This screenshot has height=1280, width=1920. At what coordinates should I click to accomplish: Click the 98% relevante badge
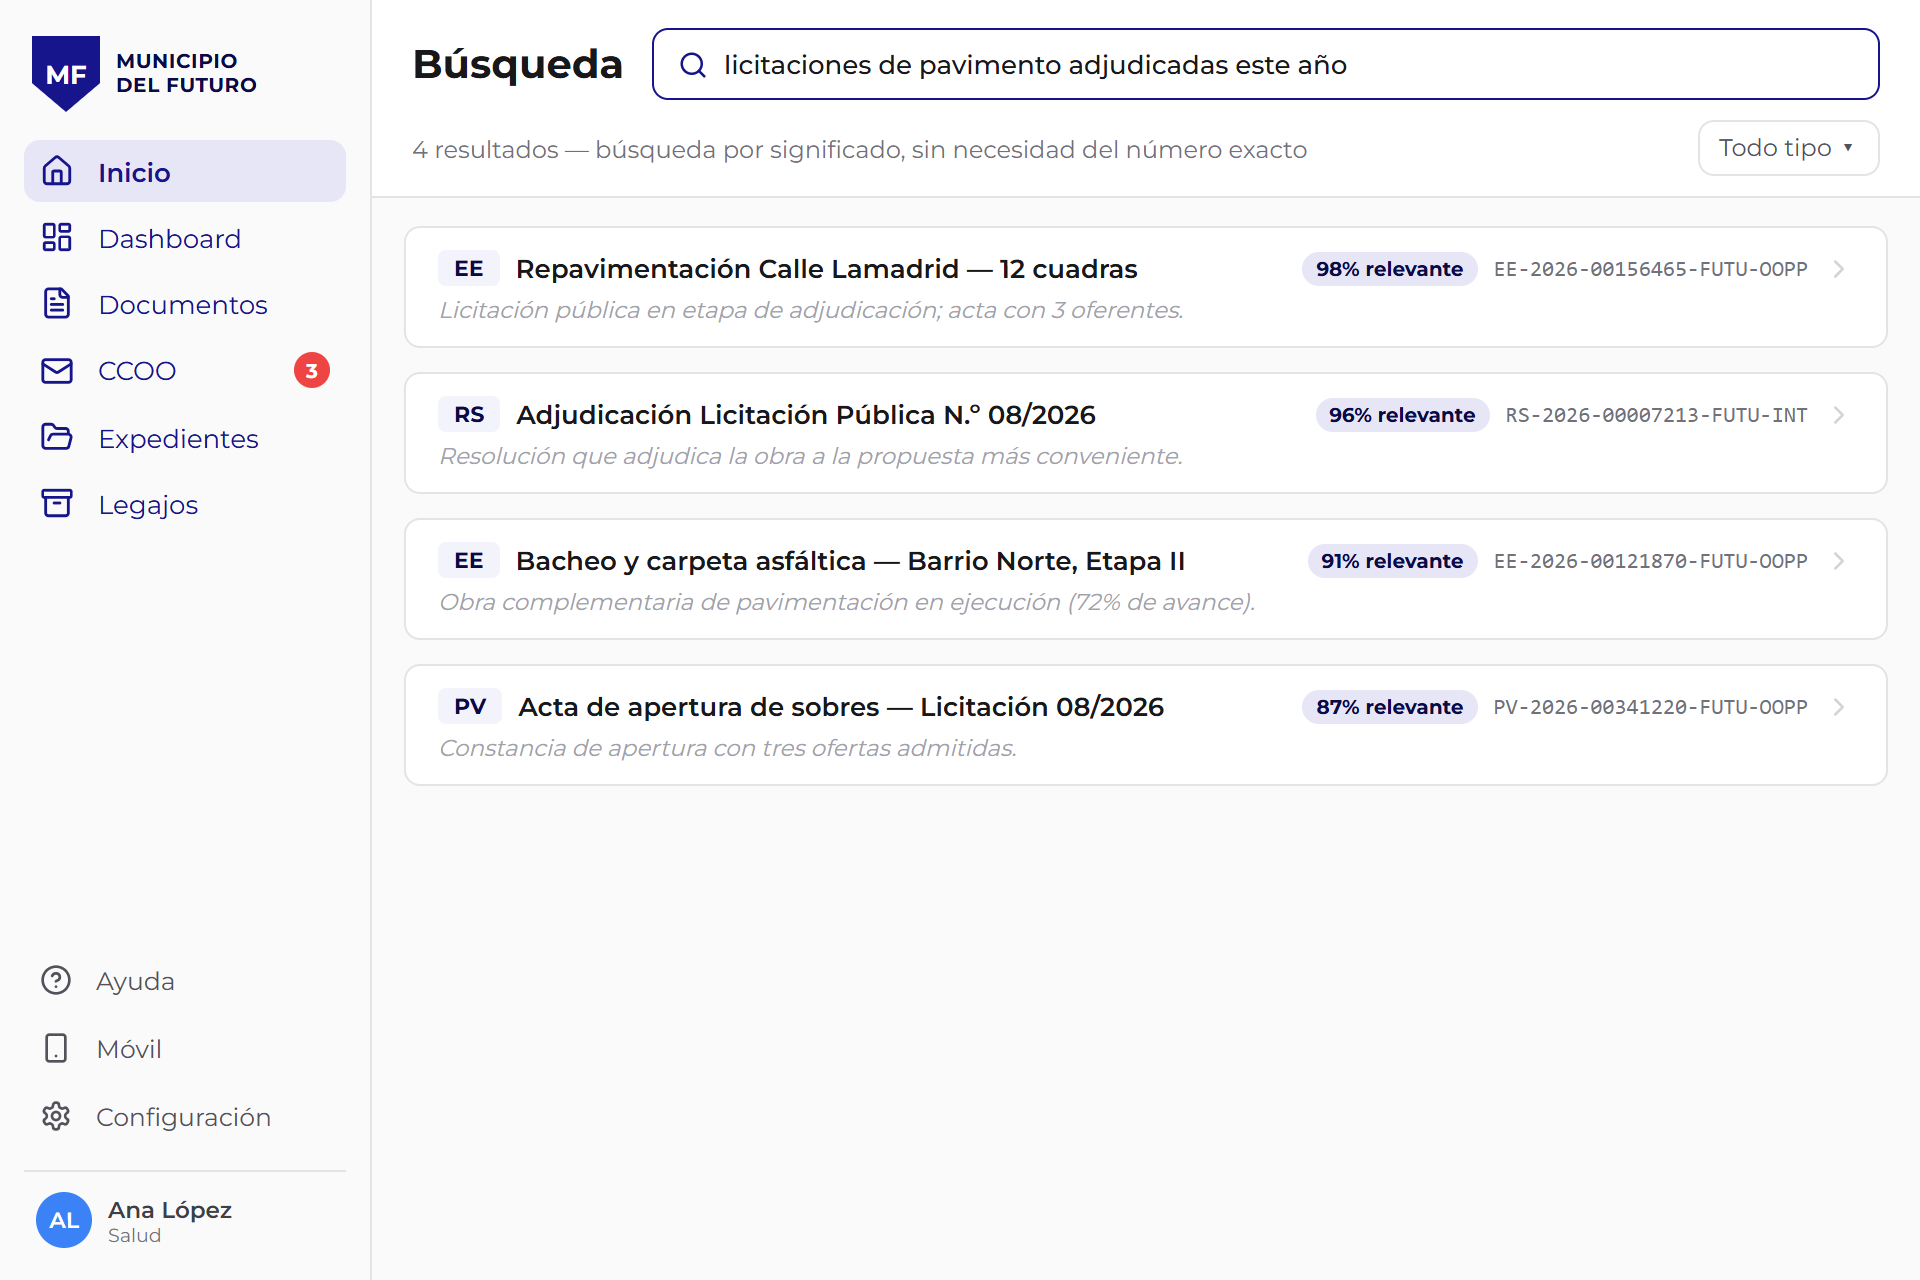[x=1389, y=269]
